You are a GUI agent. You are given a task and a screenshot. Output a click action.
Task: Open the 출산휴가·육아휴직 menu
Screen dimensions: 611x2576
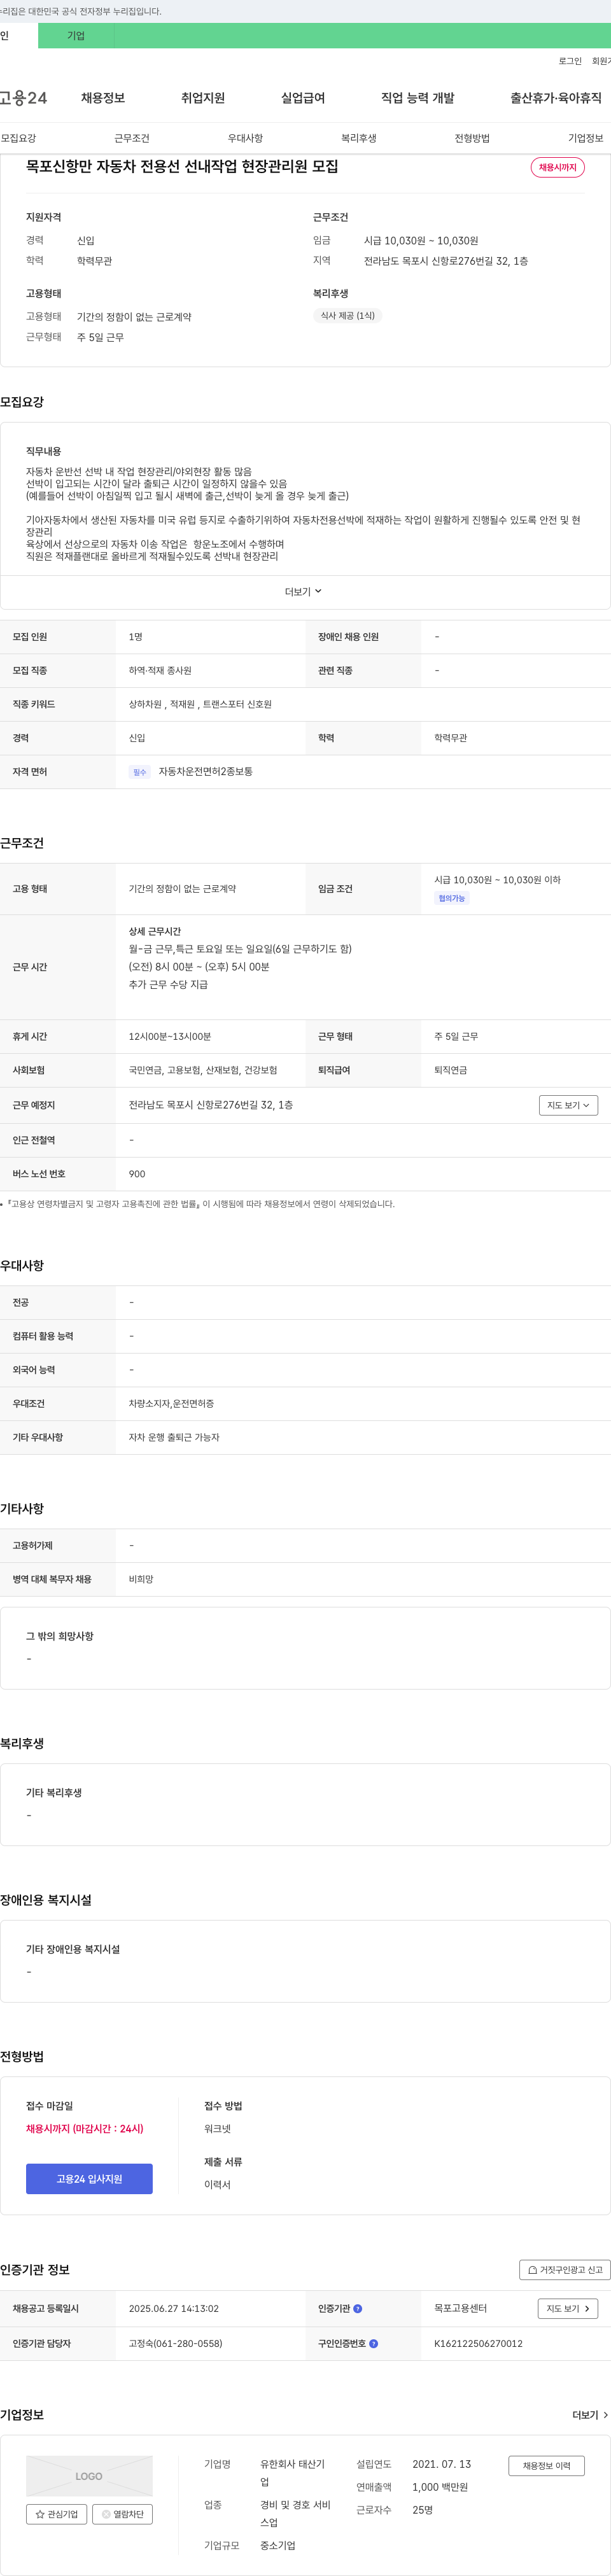coord(556,98)
